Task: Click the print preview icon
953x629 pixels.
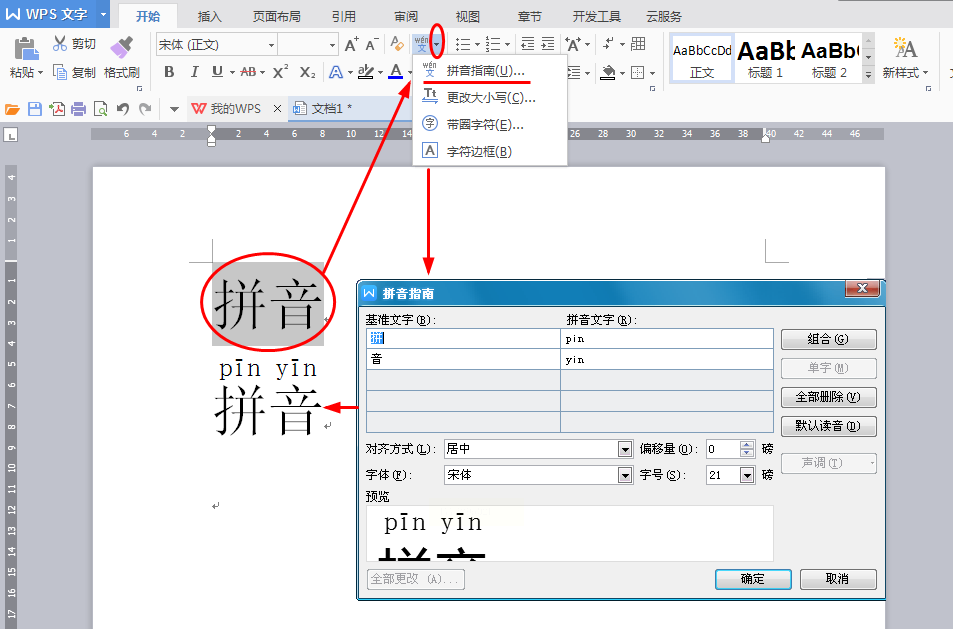Action: click(x=100, y=109)
